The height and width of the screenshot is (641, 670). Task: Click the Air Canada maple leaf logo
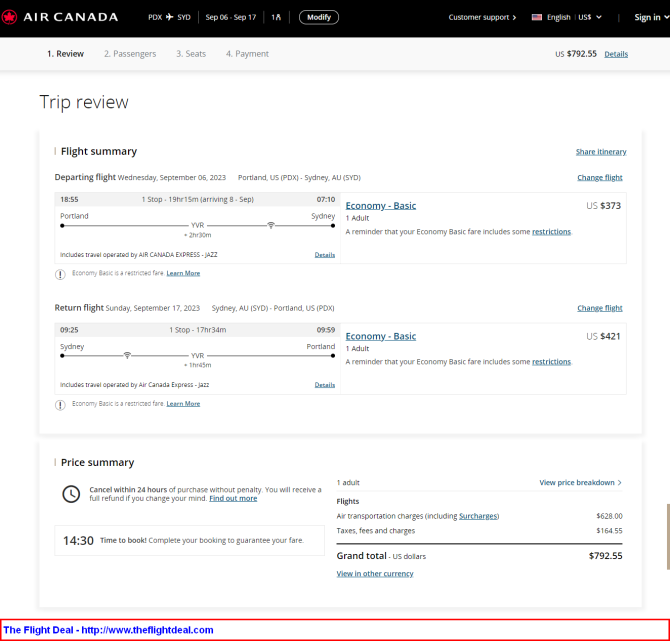9,18
